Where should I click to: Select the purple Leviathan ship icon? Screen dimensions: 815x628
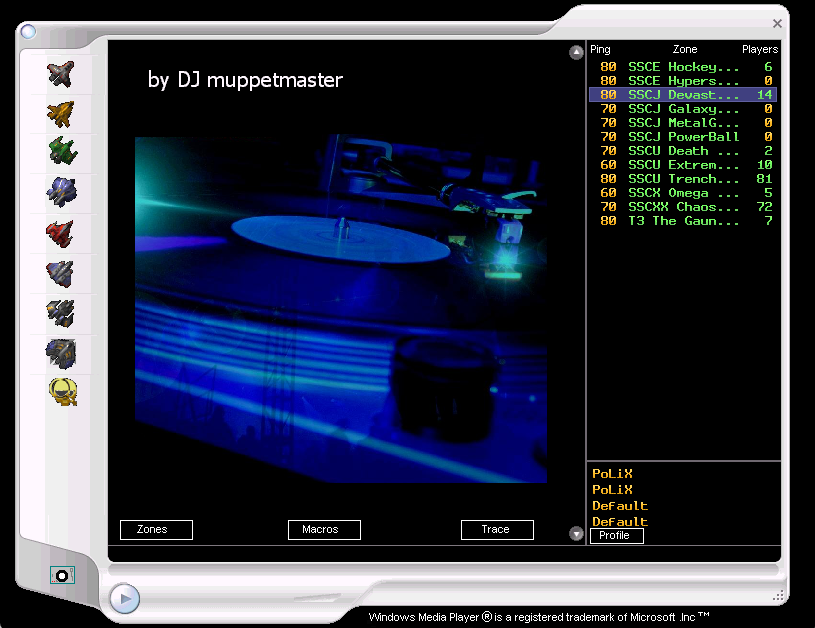click(x=61, y=192)
